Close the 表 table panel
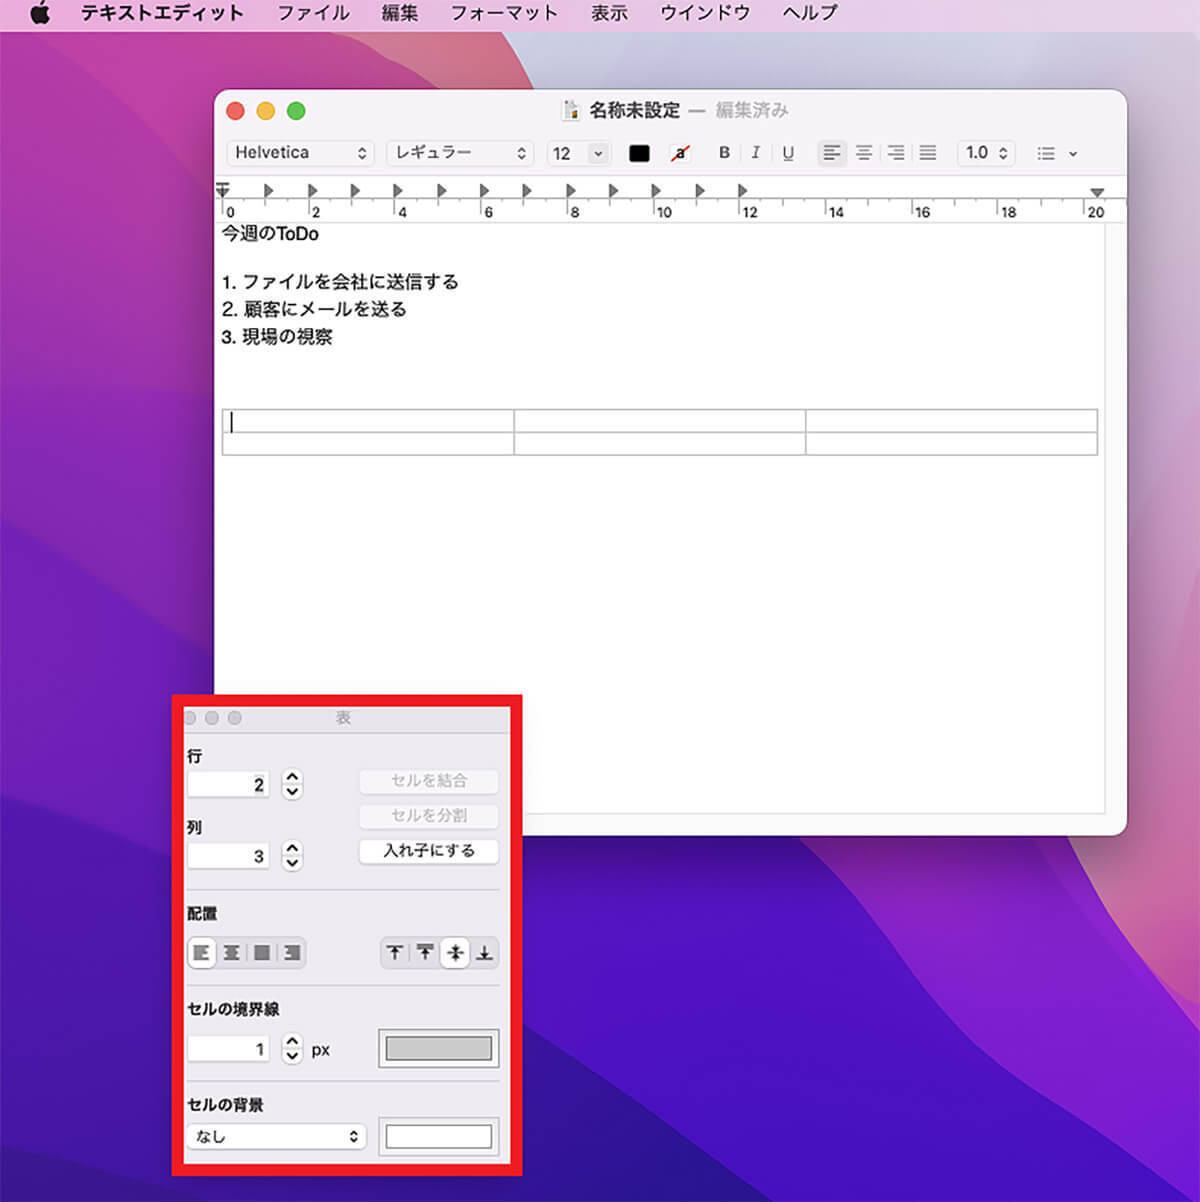1200x1202 pixels. coord(190,718)
